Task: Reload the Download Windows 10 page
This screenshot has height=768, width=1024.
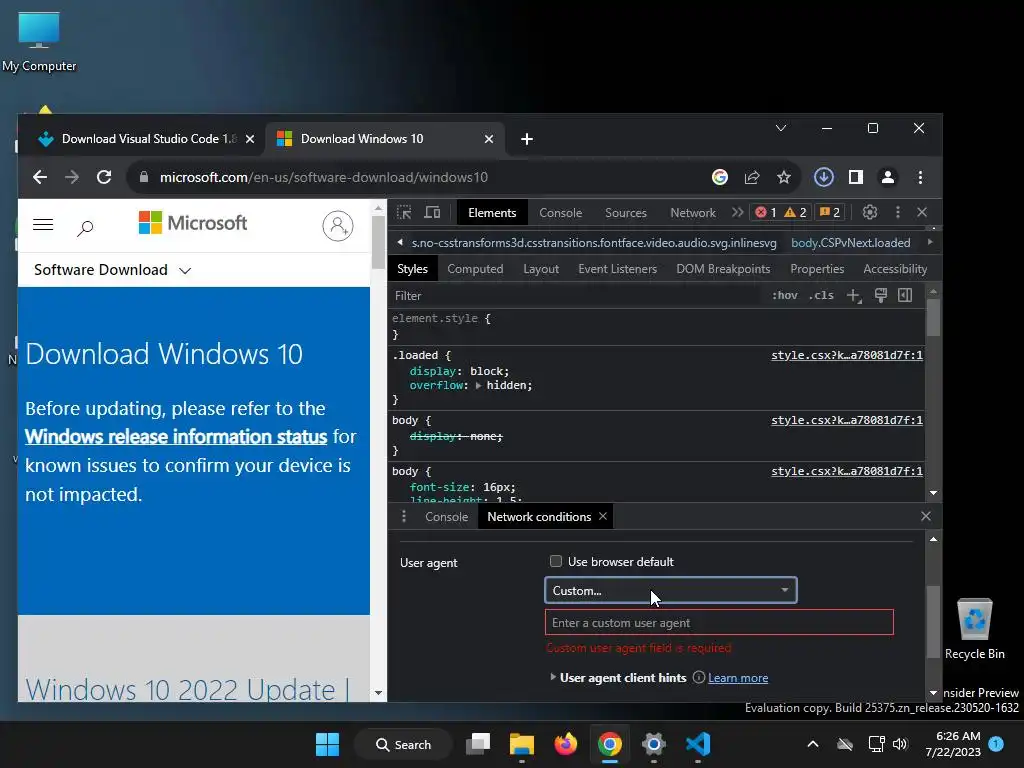Action: tap(104, 177)
